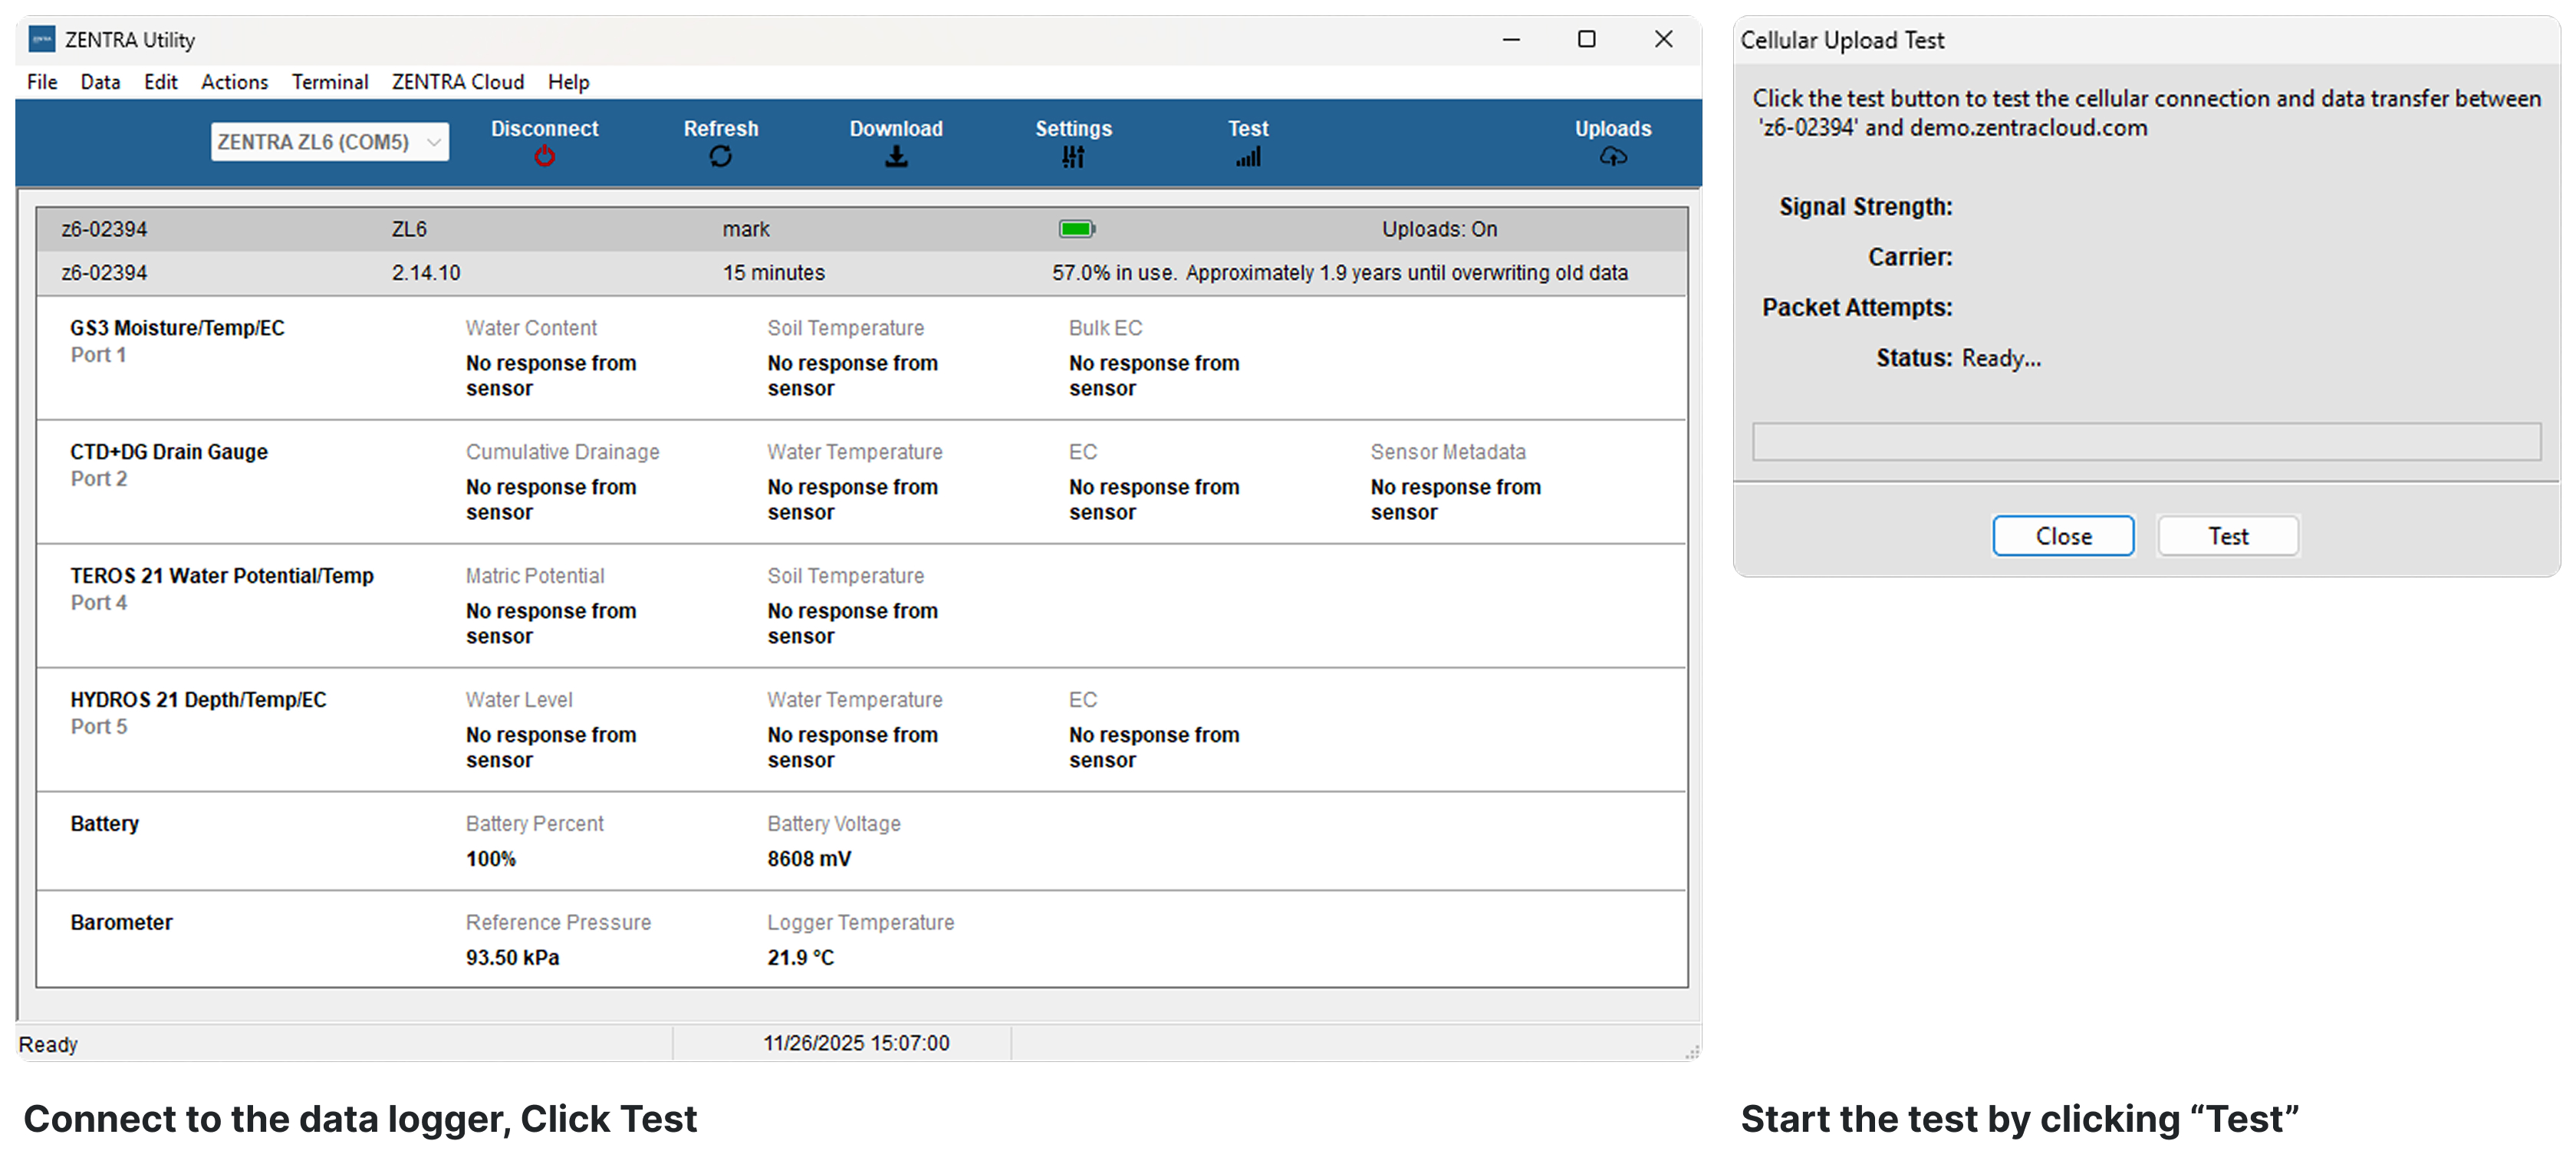The height and width of the screenshot is (1164, 2576).
Task: Click the Refresh circular arrows icon
Action: pos(720,156)
